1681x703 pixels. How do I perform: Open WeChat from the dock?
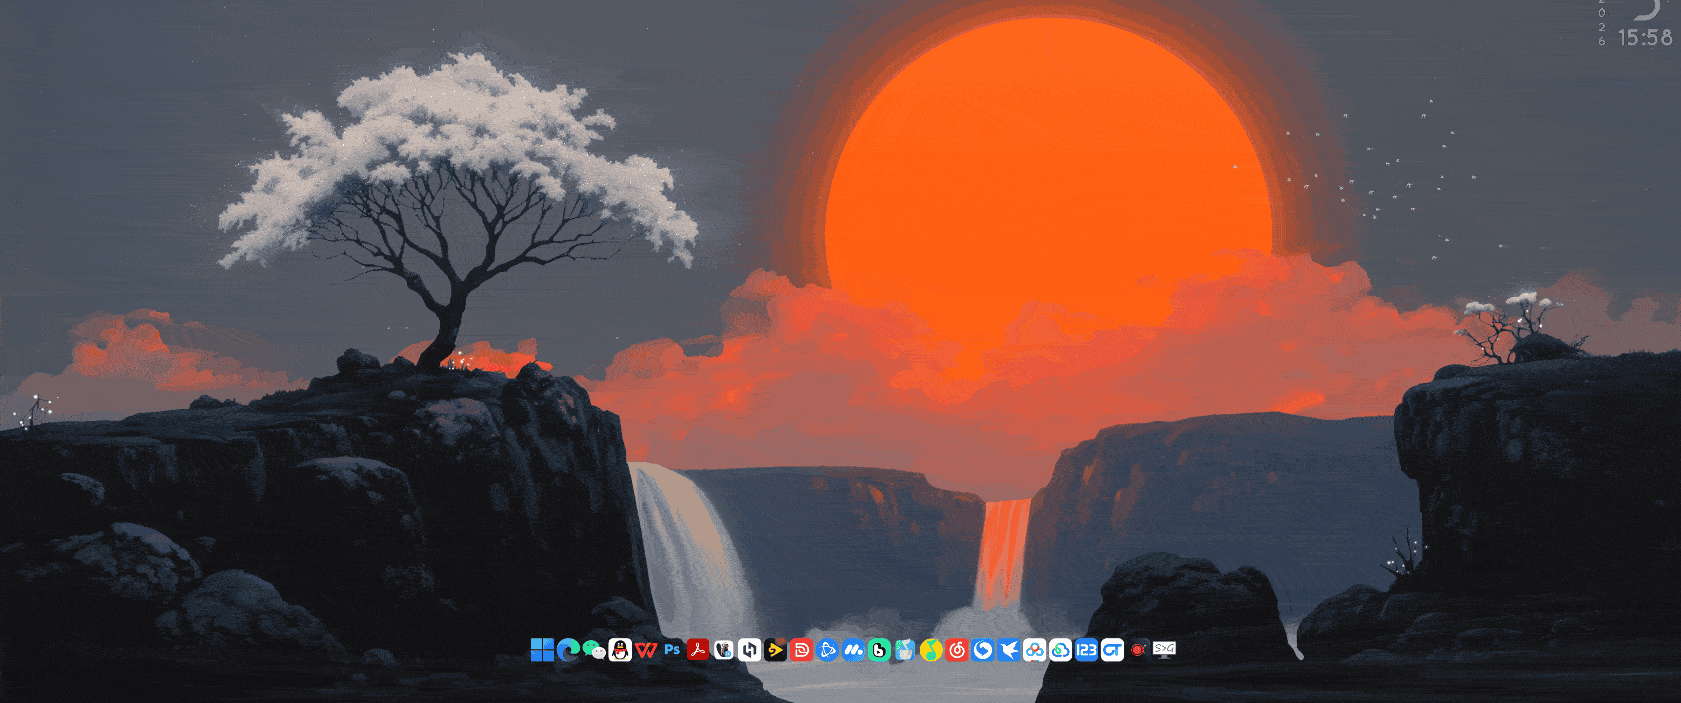[594, 650]
